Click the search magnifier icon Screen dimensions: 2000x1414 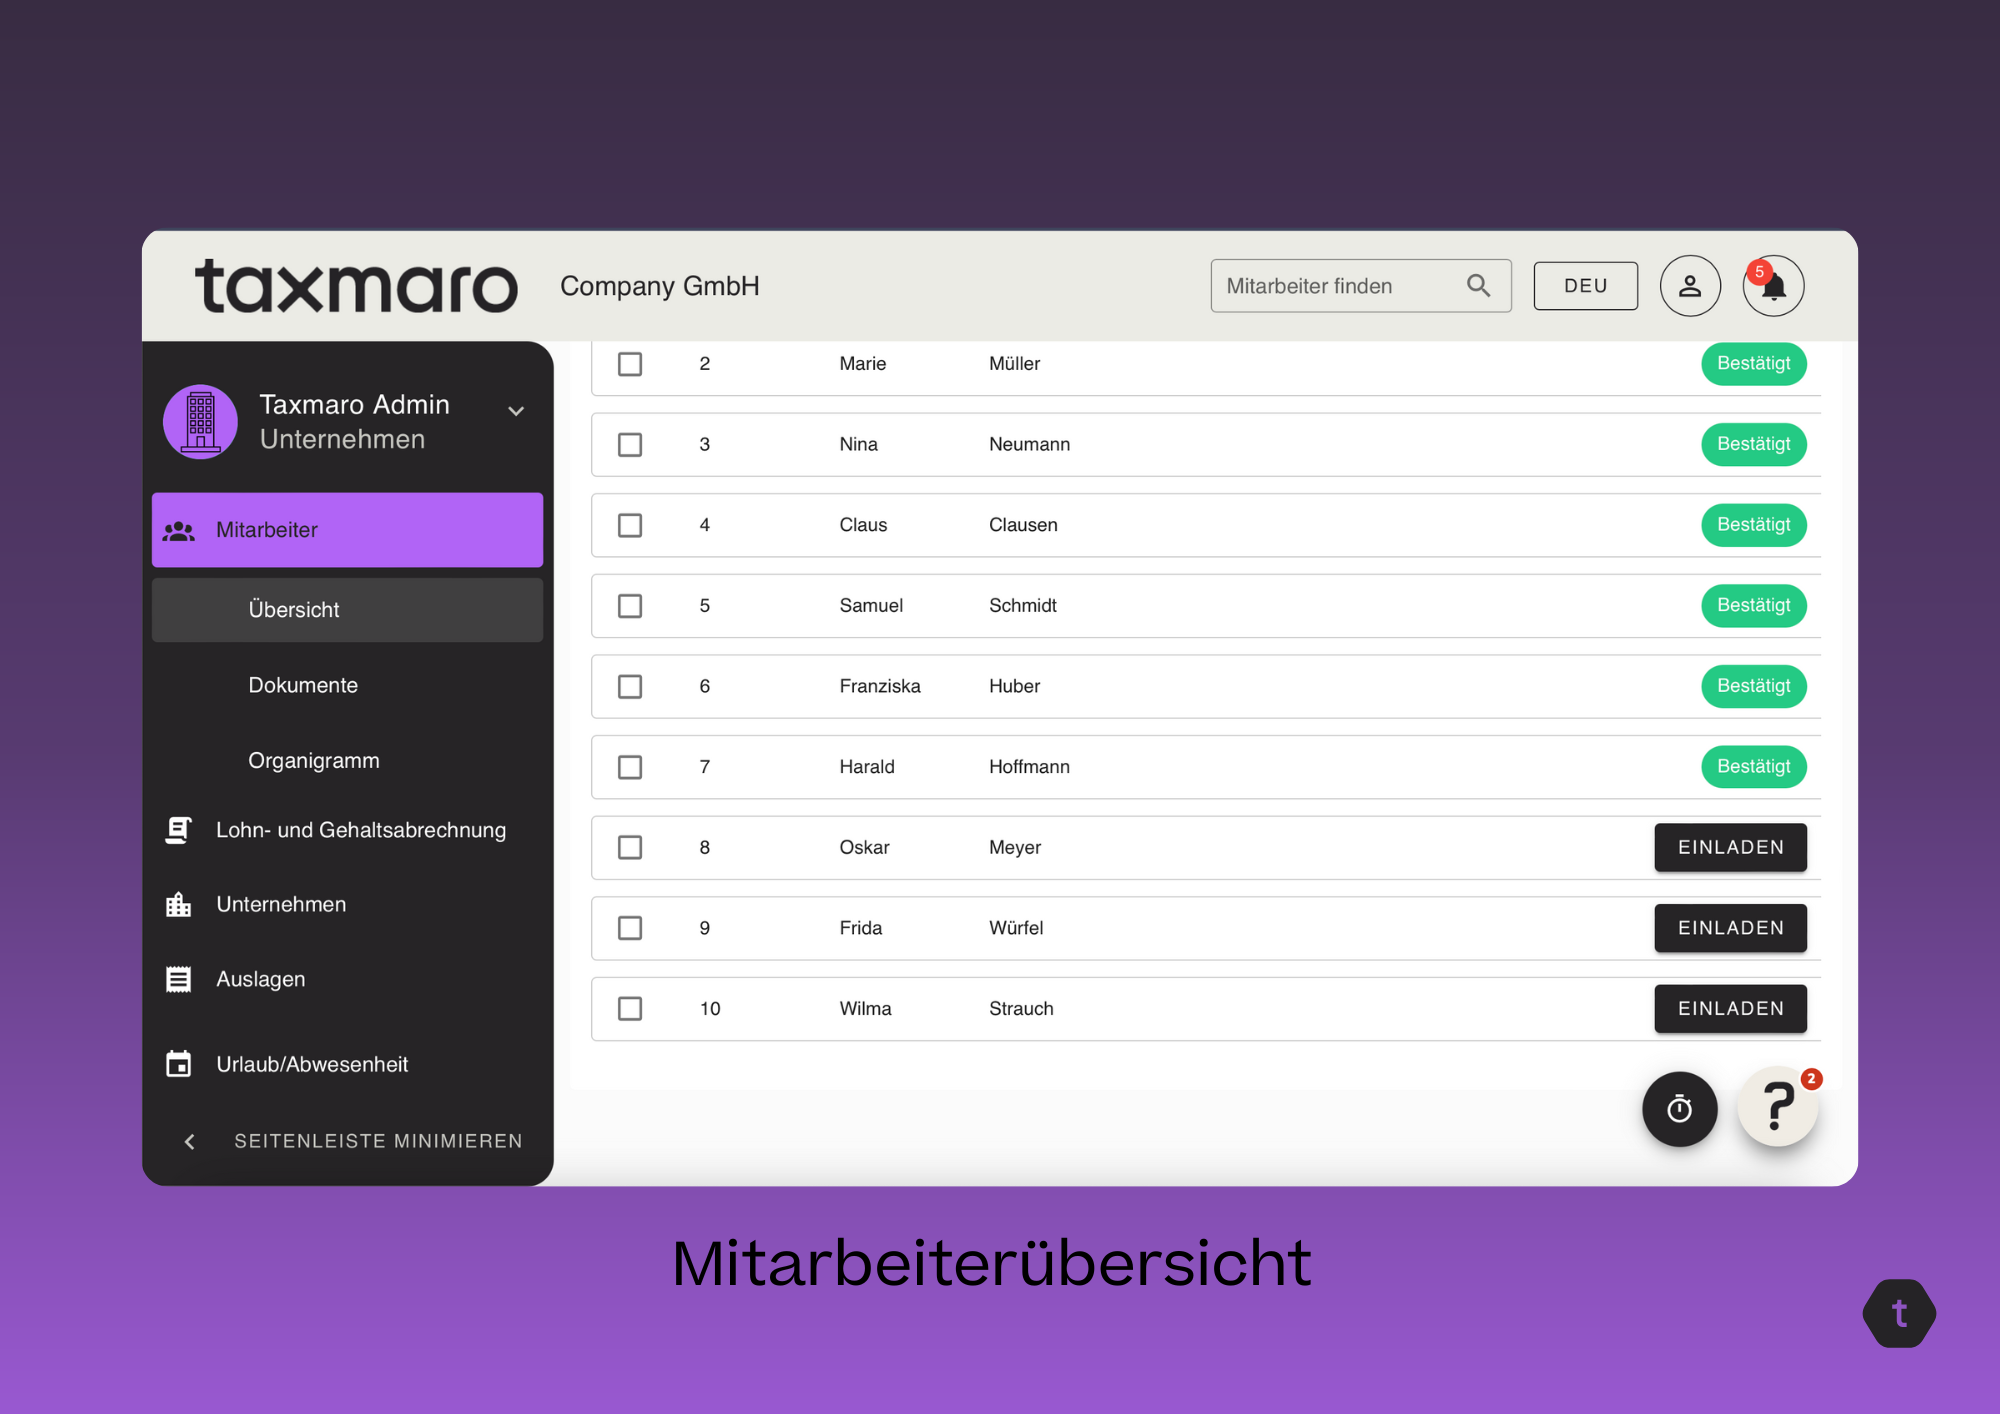pos(1478,286)
